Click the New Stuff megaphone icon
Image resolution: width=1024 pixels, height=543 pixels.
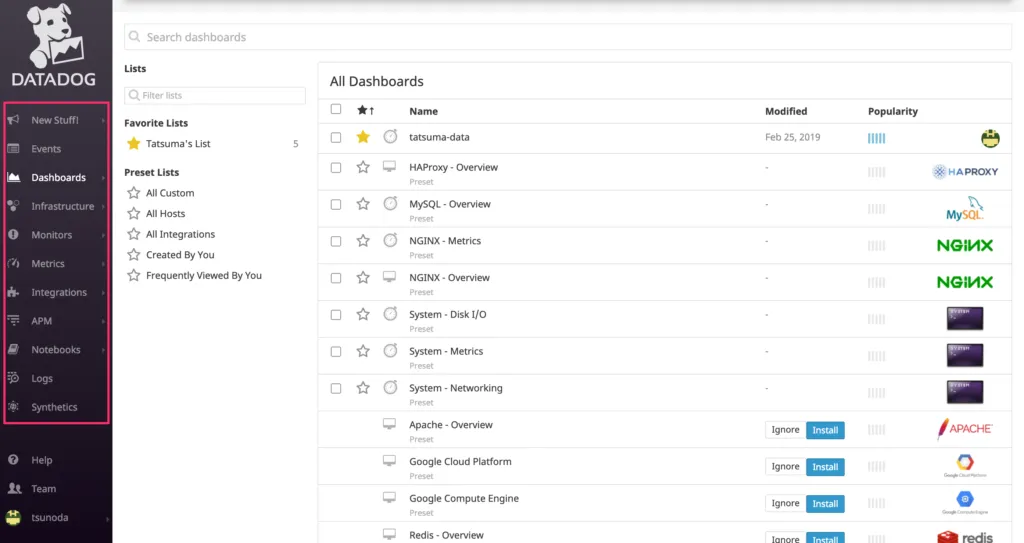pos(13,120)
